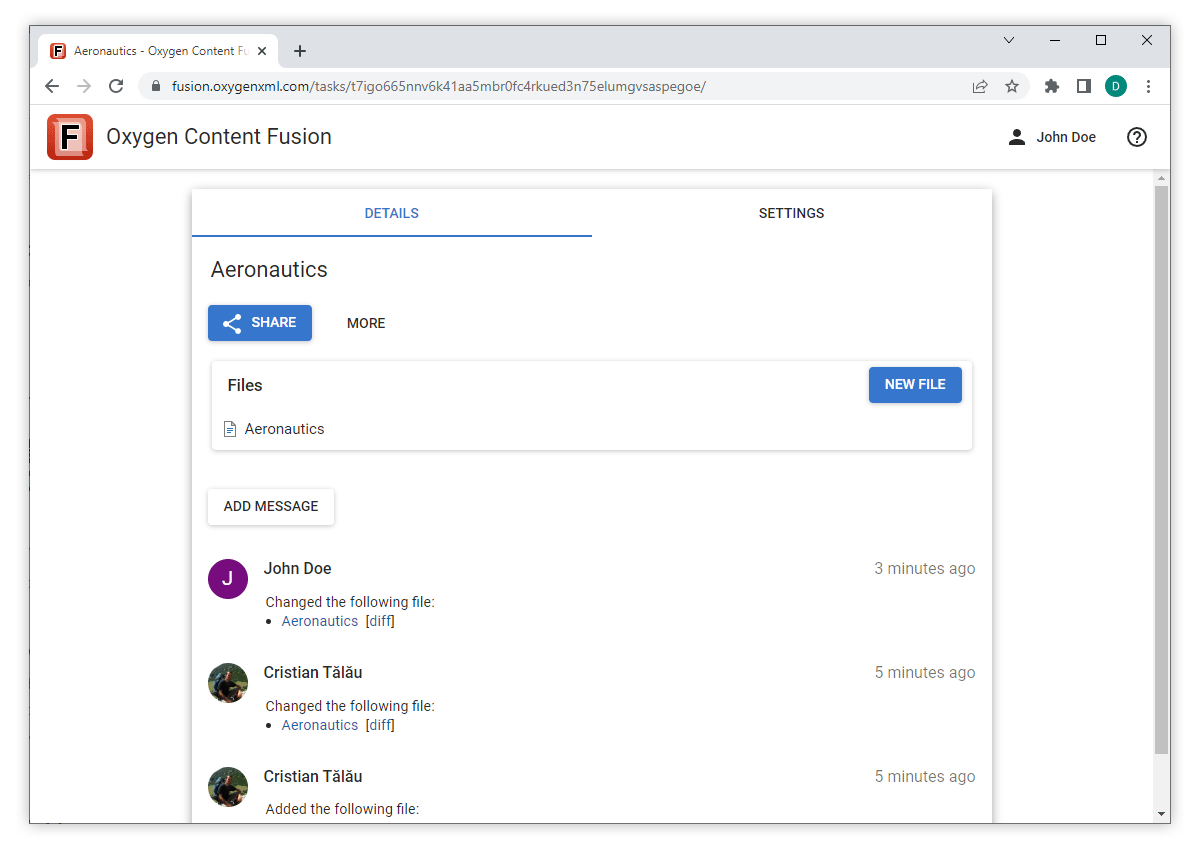Click the '3 minutes ago' timestamp

[x=925, y=568]
